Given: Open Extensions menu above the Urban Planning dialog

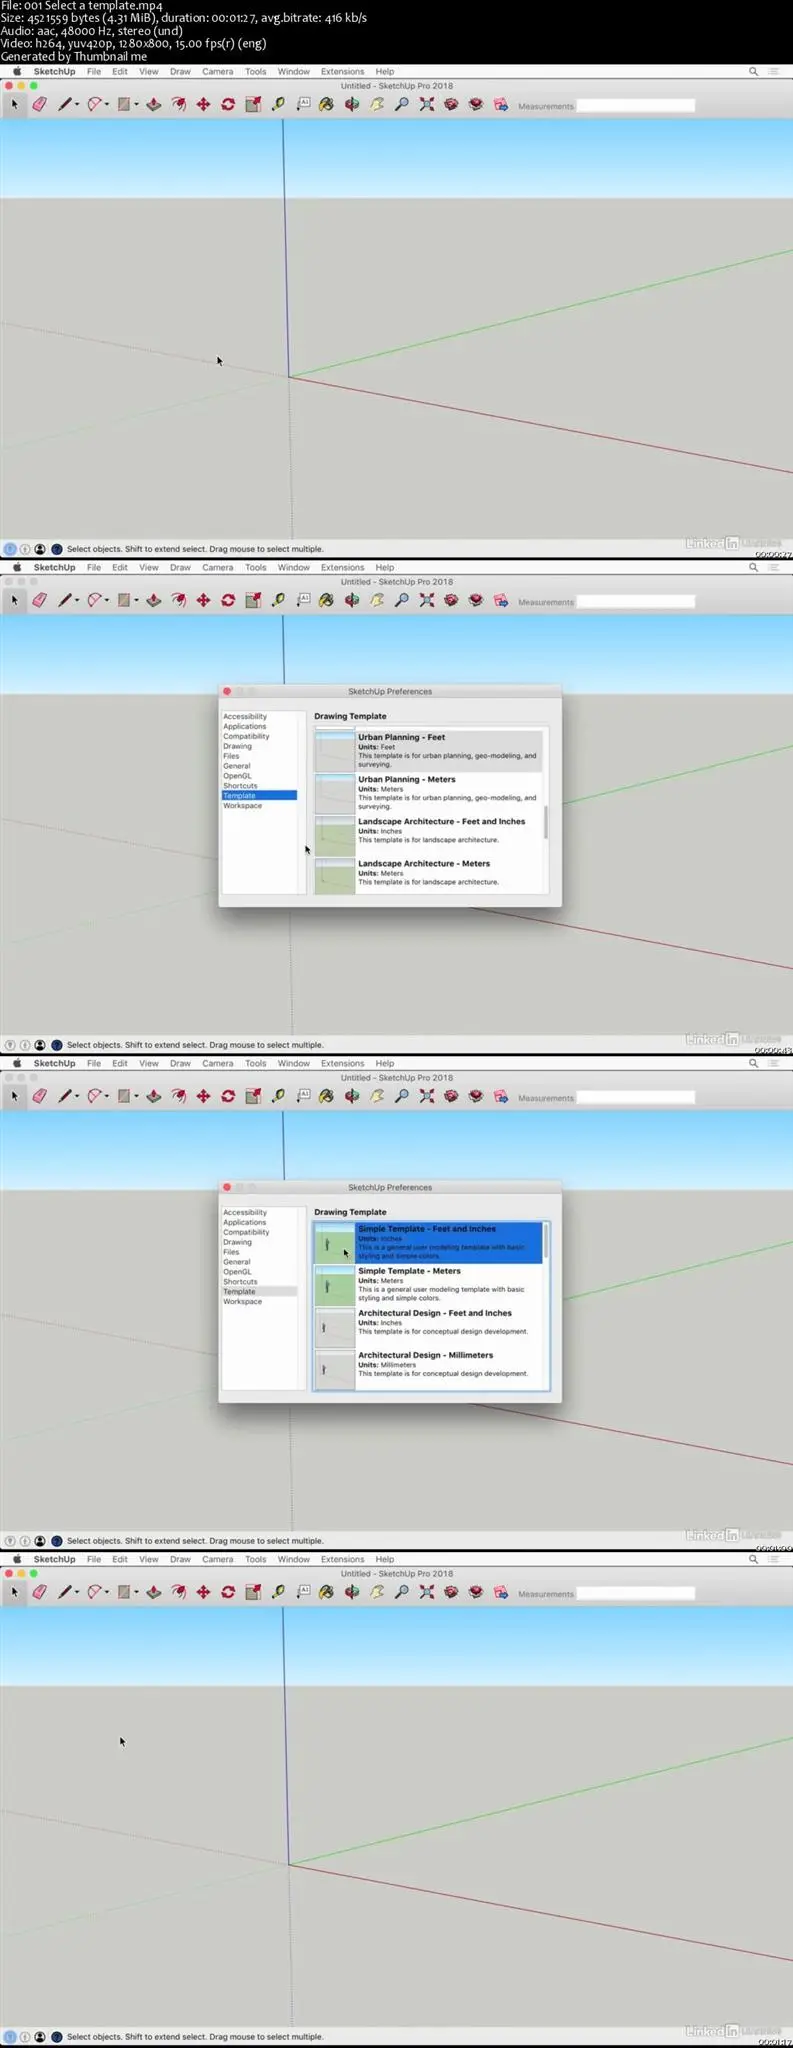Looking at the screenshot, I should coord(342,567).
